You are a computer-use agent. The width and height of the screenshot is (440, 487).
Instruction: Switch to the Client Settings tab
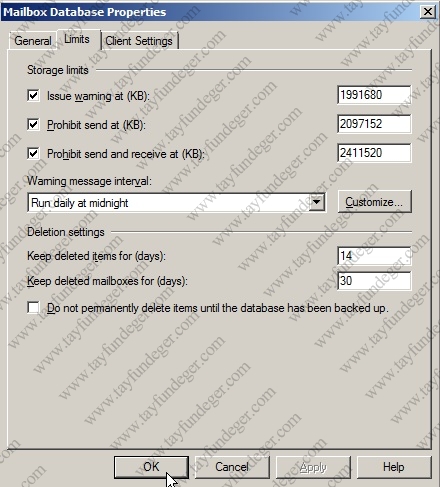pyautogui.click(x=139, y=41)
